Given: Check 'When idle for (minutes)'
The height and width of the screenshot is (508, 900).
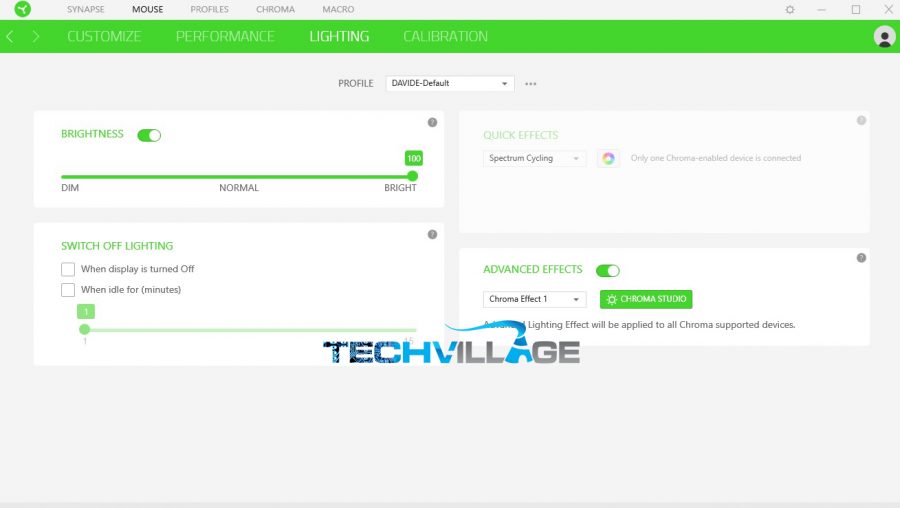Looking at the screenshot, I should [68, 290].
